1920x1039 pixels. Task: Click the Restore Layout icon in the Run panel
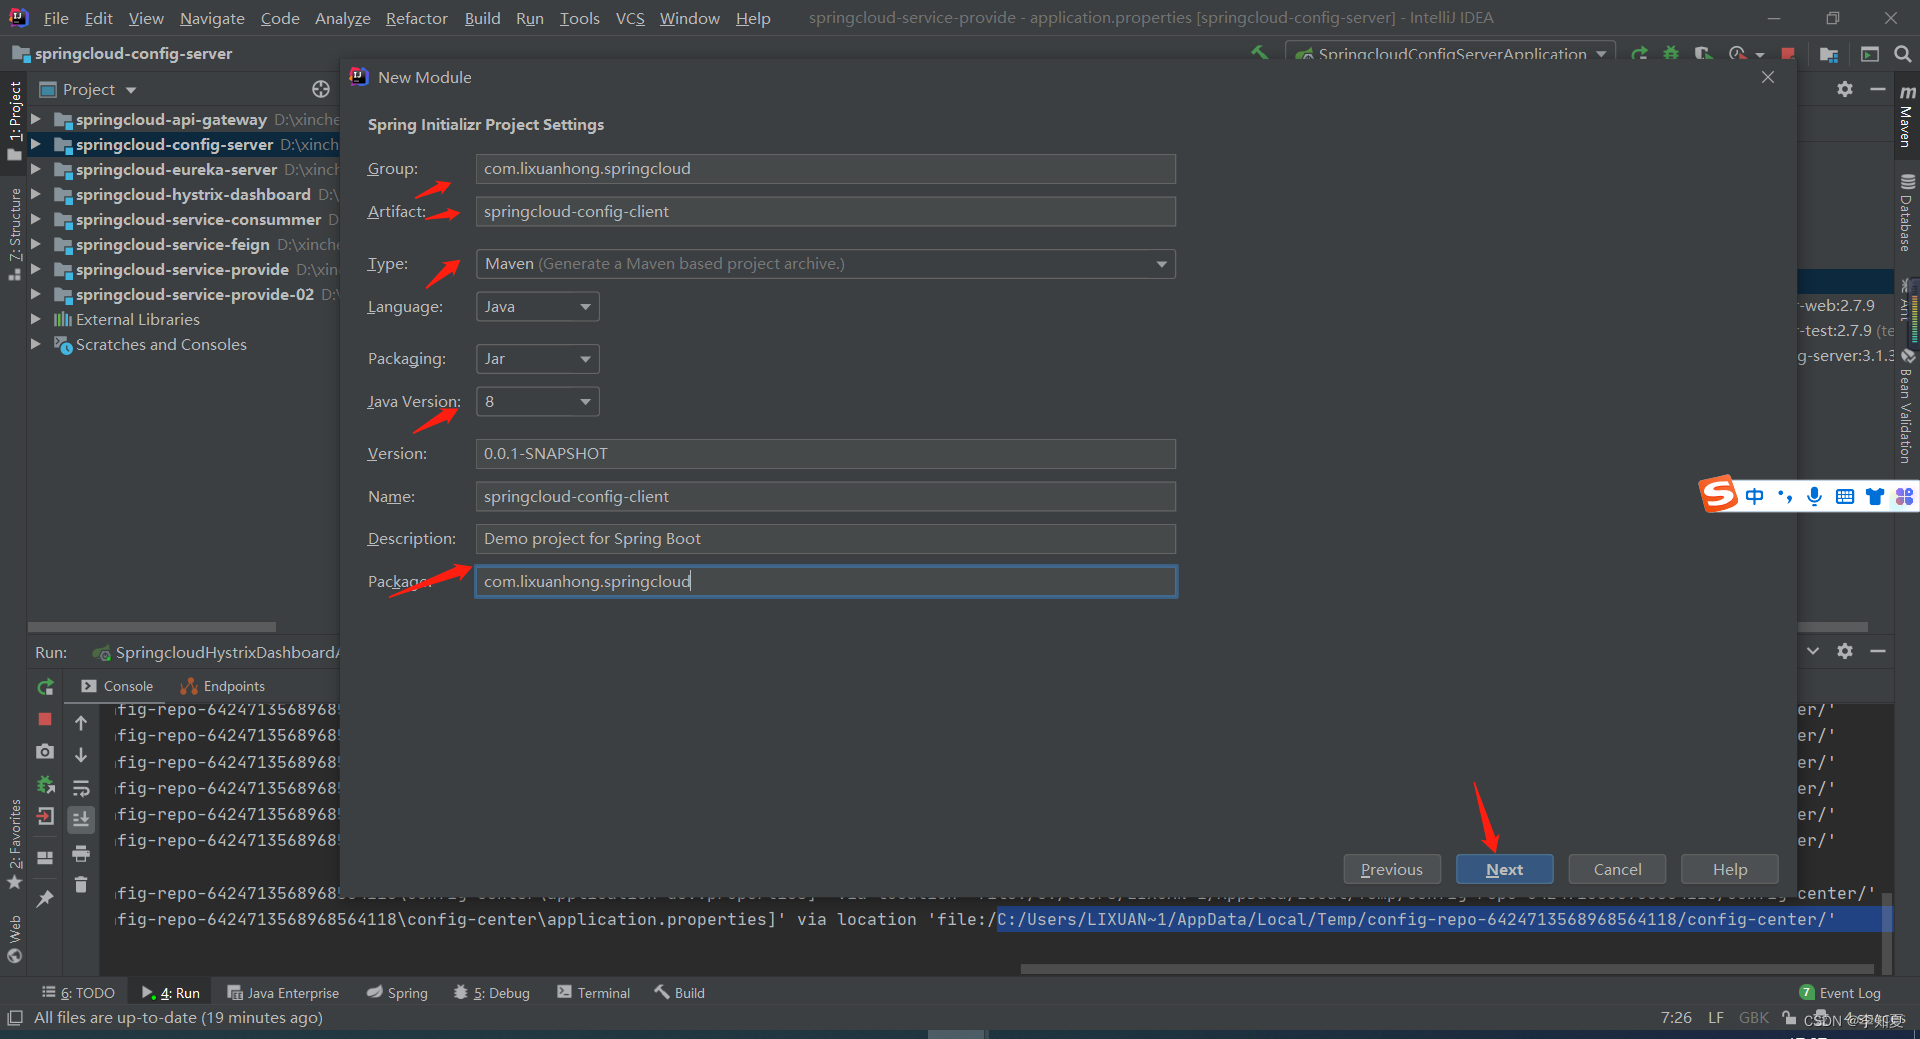(x=45, y=857)
